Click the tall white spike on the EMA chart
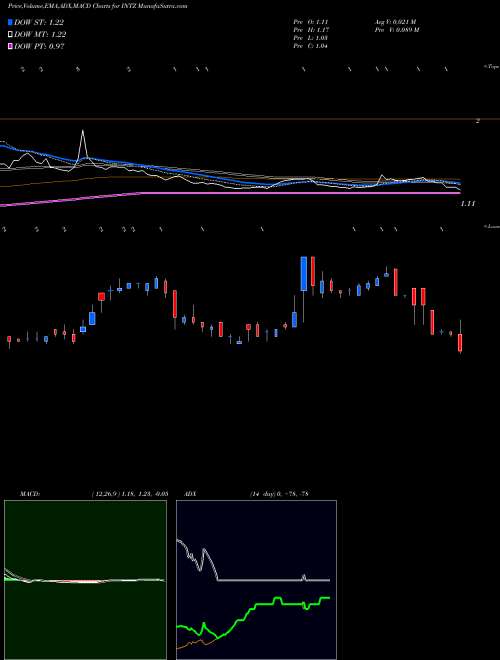 click(82, 143)
